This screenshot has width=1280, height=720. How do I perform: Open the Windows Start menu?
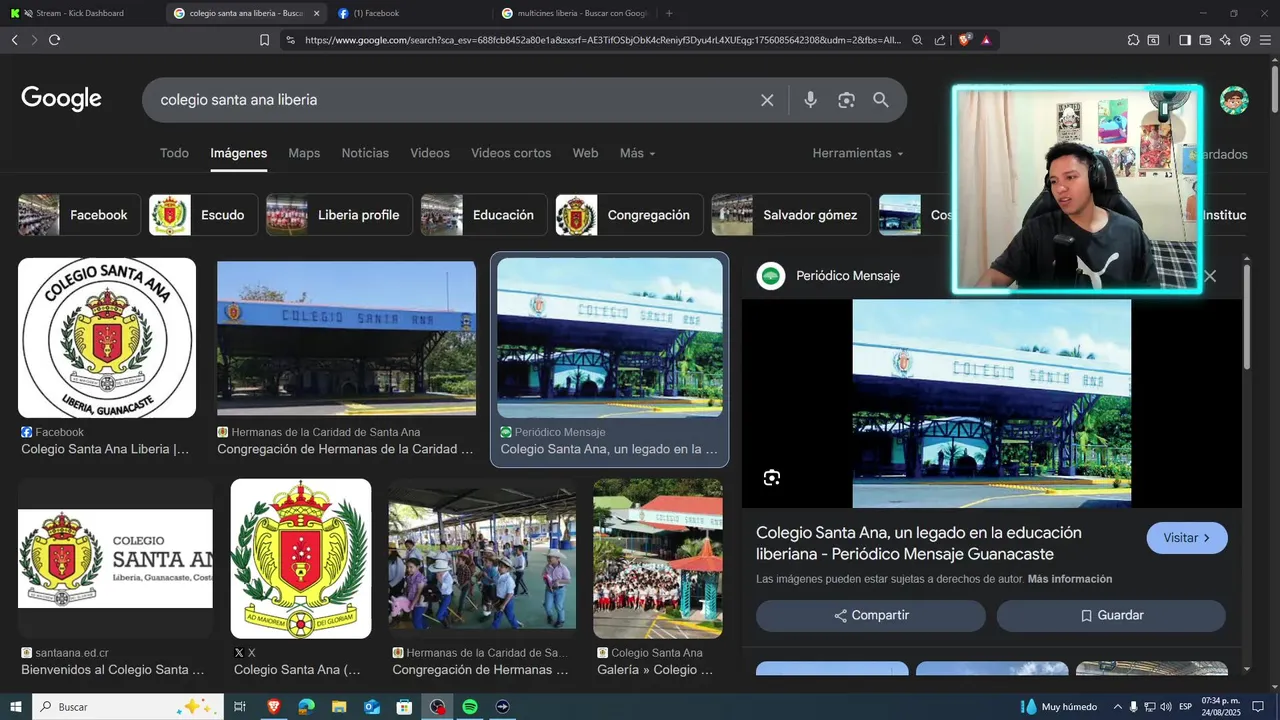click(x=15, y=707)
